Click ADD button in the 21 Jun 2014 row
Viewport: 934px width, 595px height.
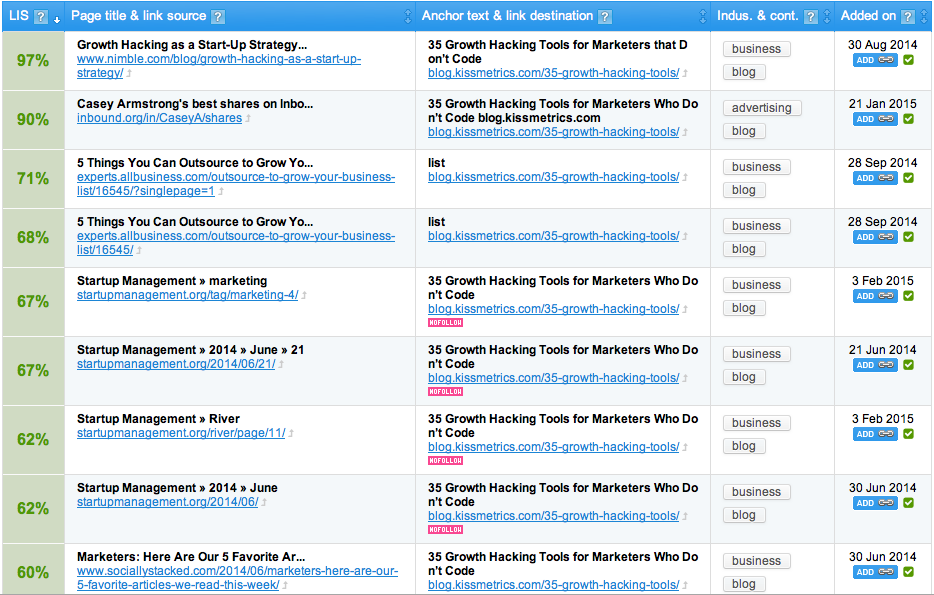[x=875, y=365]
